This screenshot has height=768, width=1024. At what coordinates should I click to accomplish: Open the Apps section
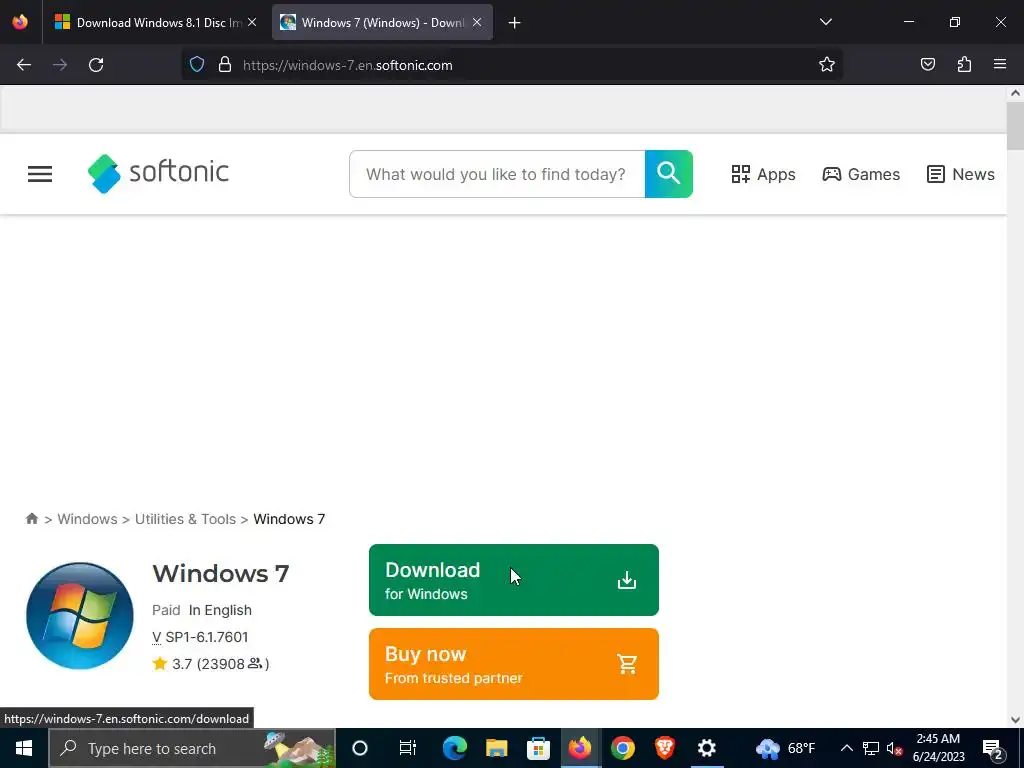pyautogui.click(x=763, y=174)
